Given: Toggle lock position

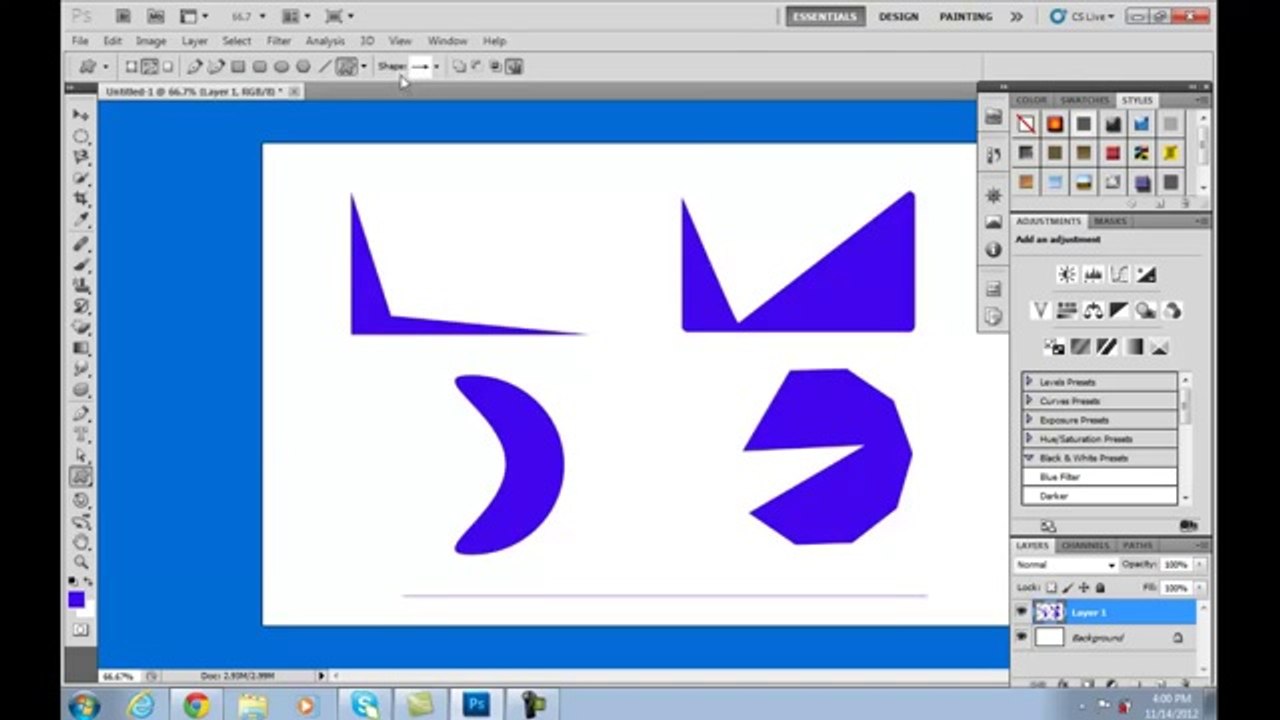Looking at the screenshot, I should 1084,588.
